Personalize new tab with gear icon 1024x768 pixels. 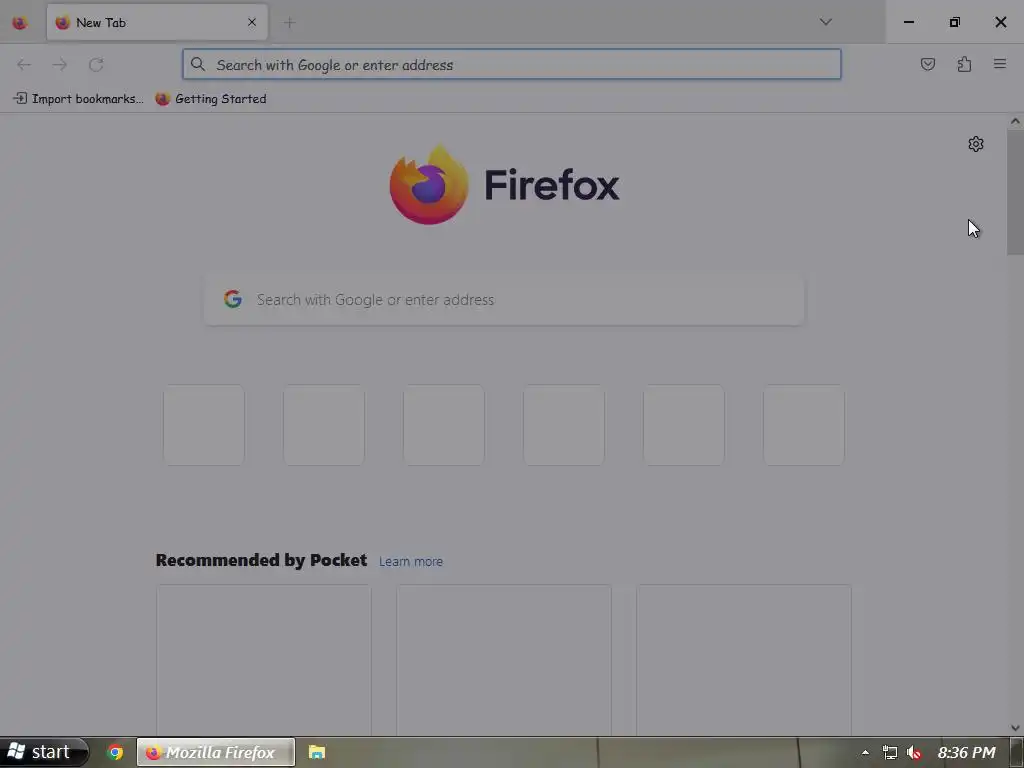976,144
